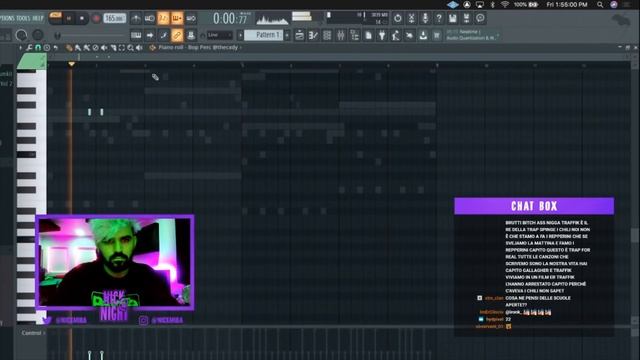Open the Pattern 1 selector
640x360 pixels.
(x=264, y=35)
